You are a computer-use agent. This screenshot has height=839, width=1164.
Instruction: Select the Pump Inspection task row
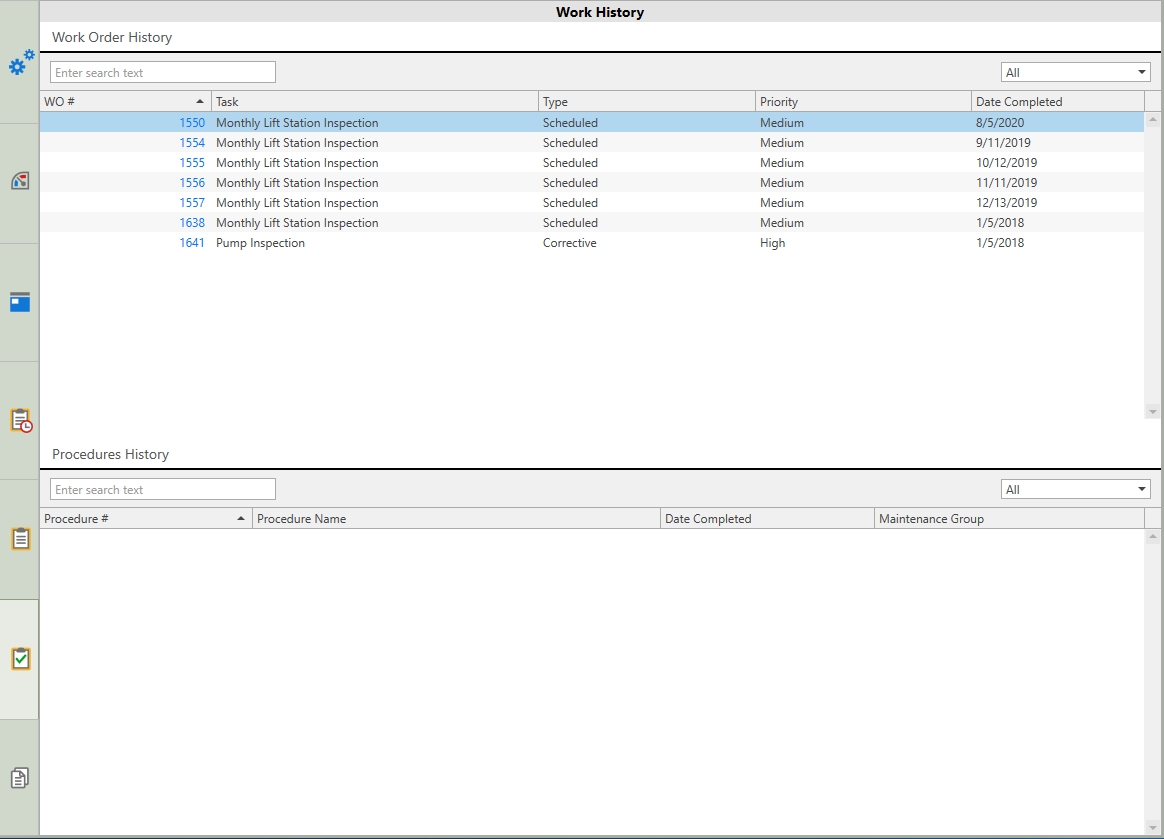pos(592,243)
